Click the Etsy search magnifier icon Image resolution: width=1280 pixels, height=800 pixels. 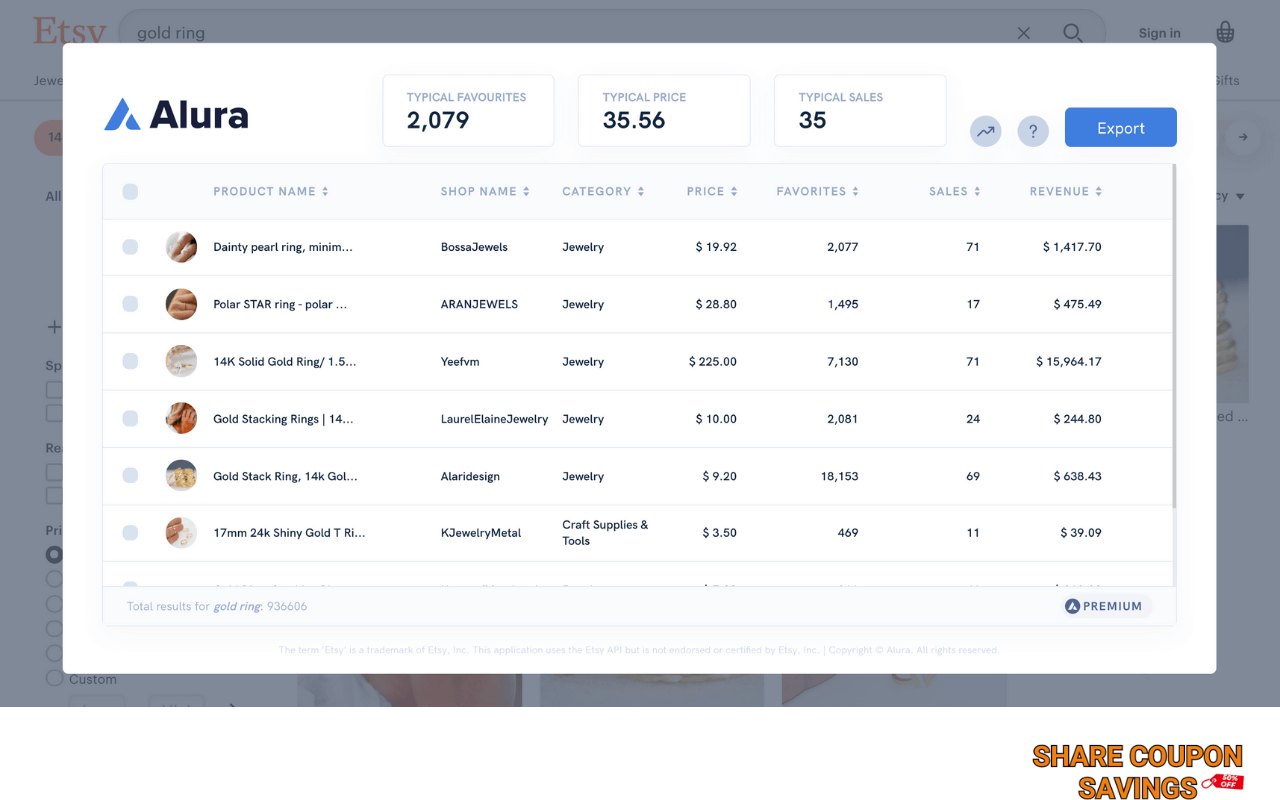1073,33
